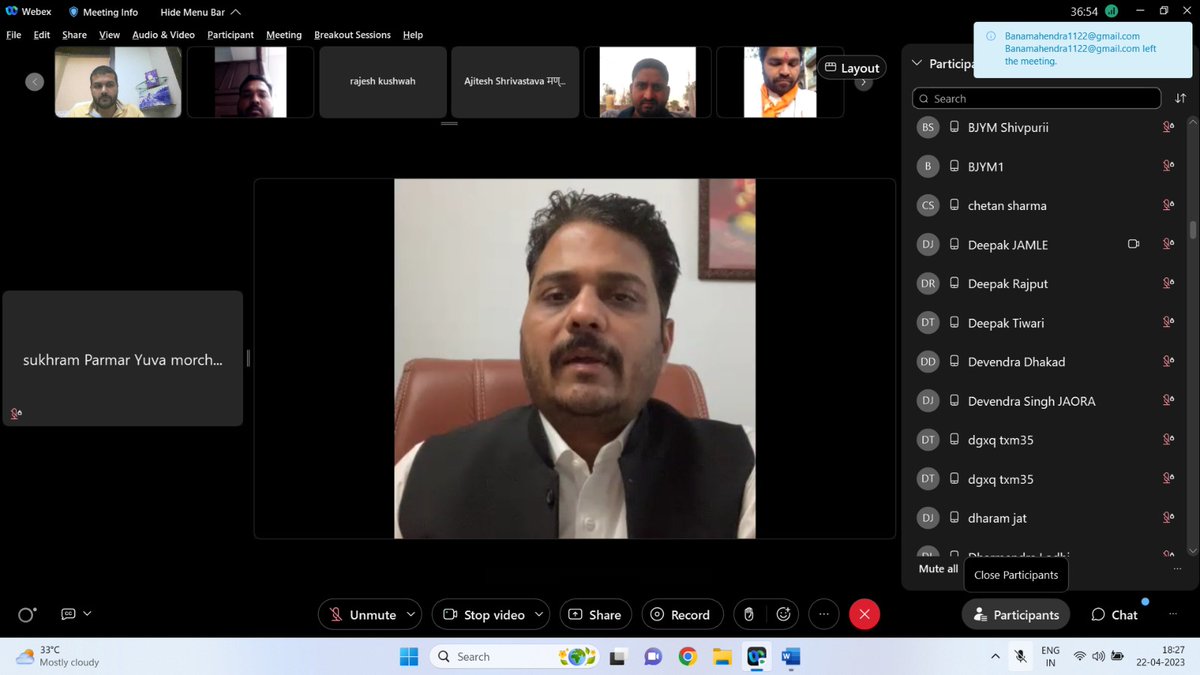1200x675 pixels.
Task: Select Ajitesh Shrivastava video tile
Action: coord(515,82)
